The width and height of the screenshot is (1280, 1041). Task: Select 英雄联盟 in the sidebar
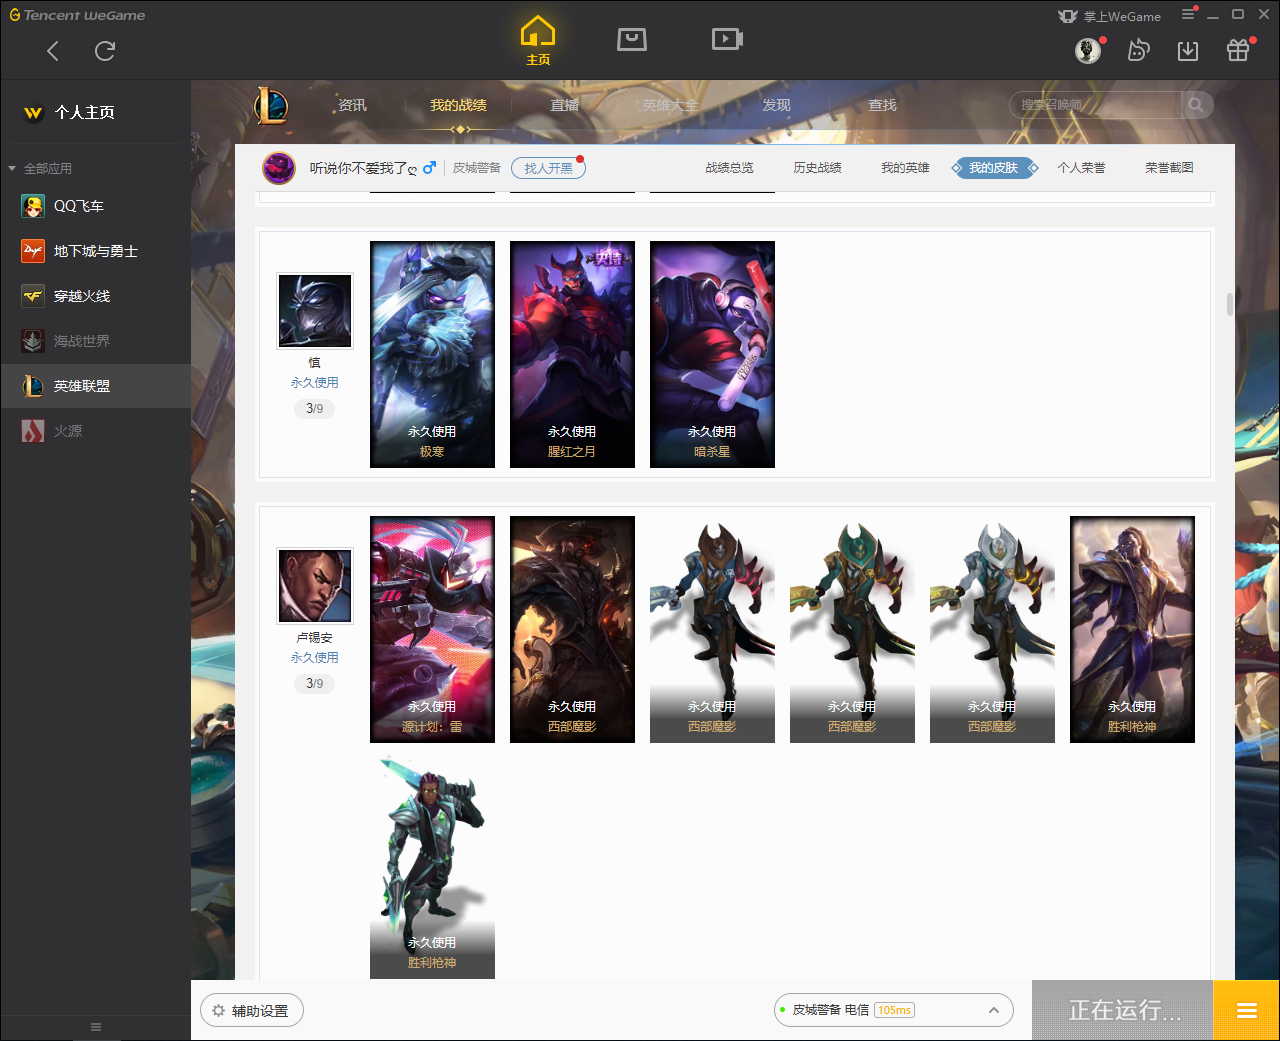(95, 386)
